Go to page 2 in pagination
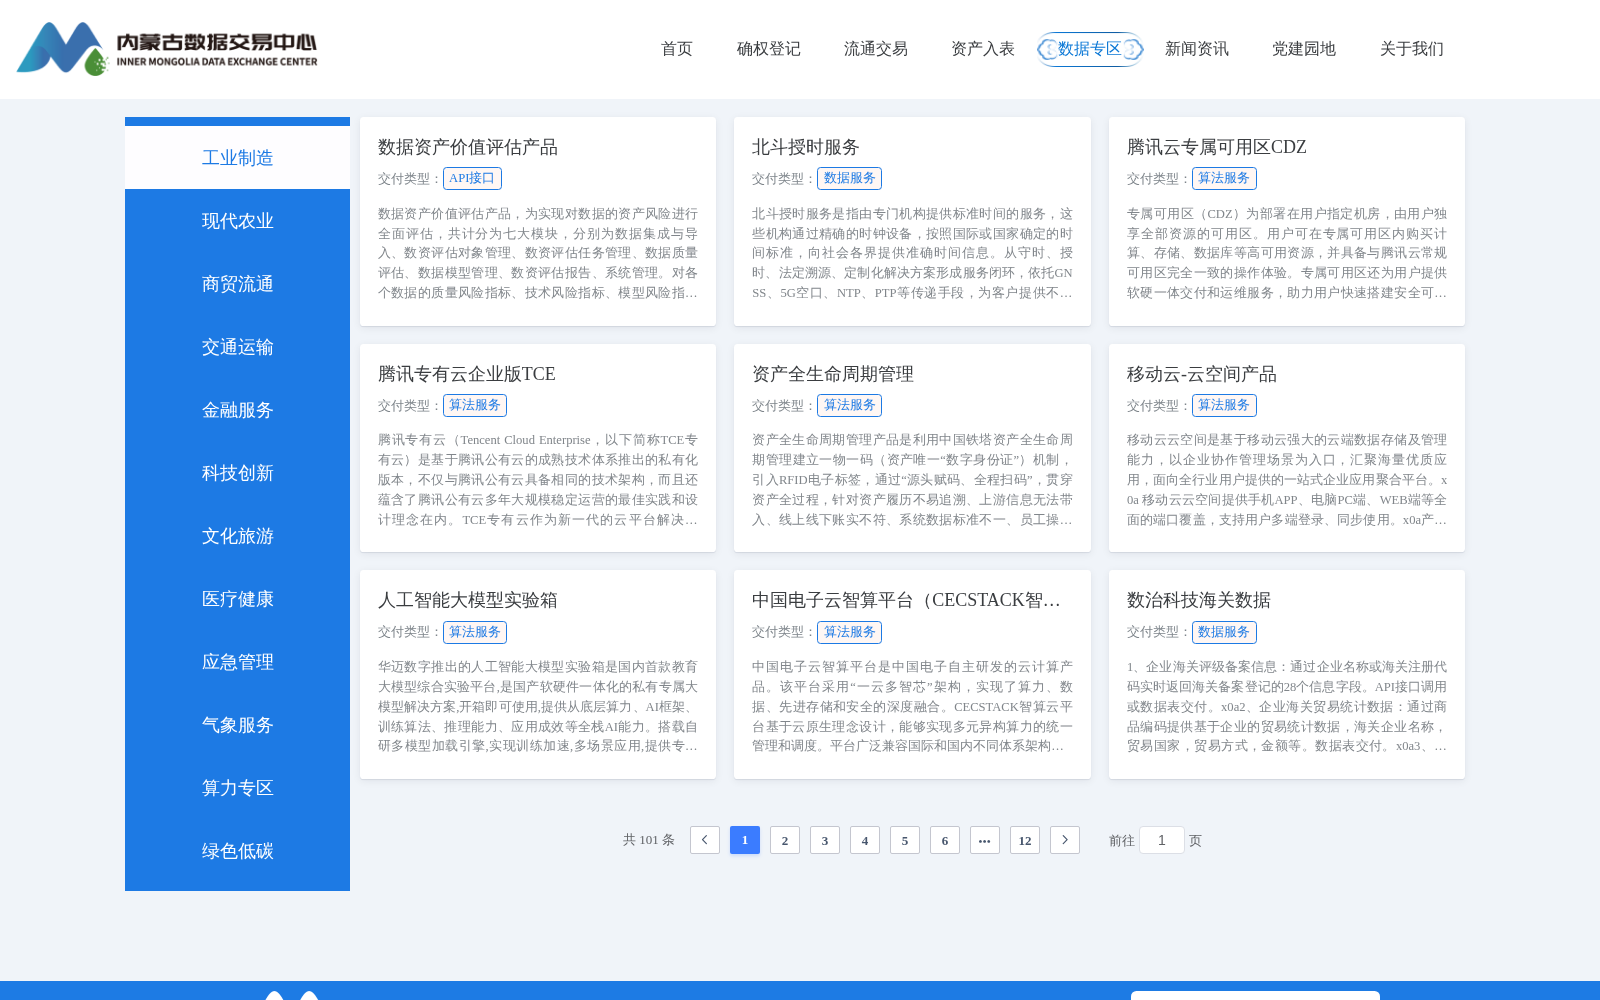The height and width of the screenshot is (1000, 1600). tap(785, 840)
